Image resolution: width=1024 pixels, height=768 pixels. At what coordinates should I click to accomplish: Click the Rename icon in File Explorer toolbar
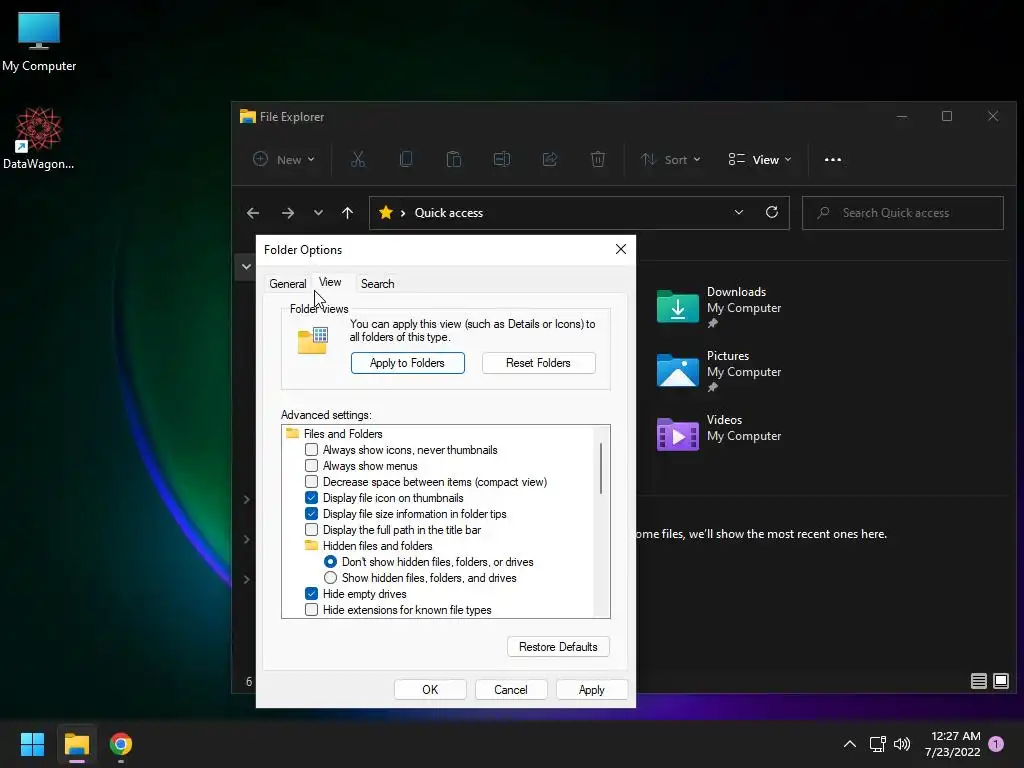click(502, 159)
